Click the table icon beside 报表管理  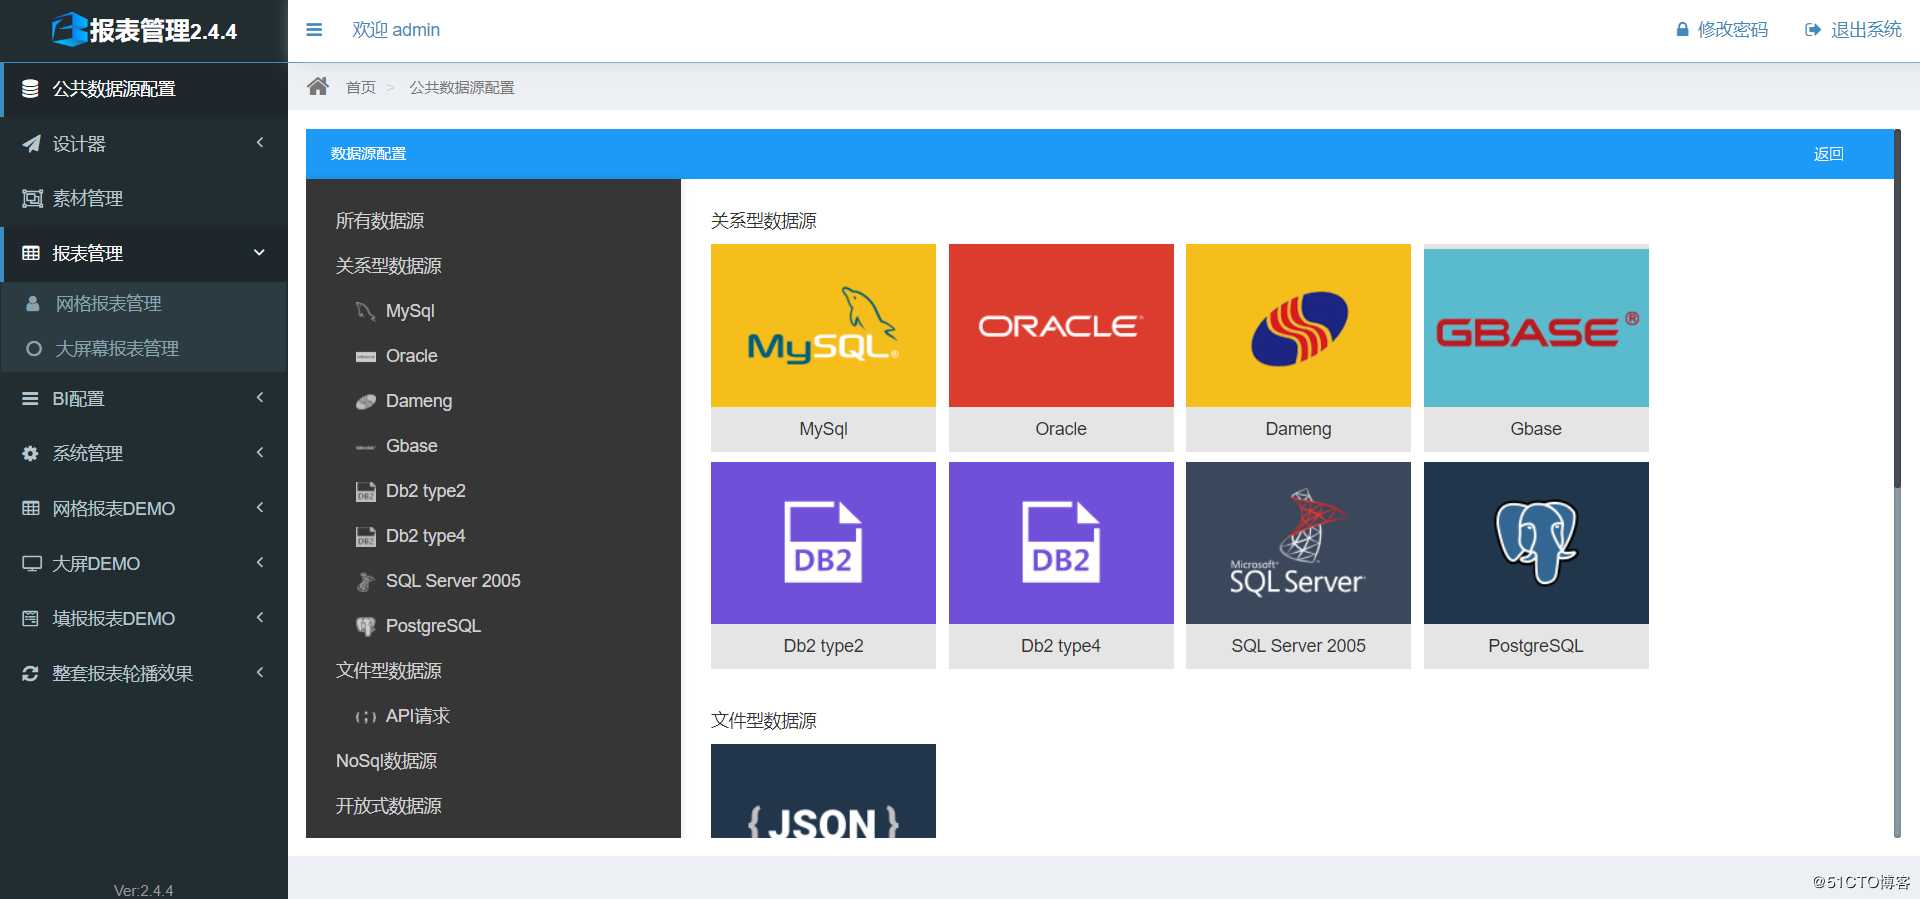click(31, 253)
